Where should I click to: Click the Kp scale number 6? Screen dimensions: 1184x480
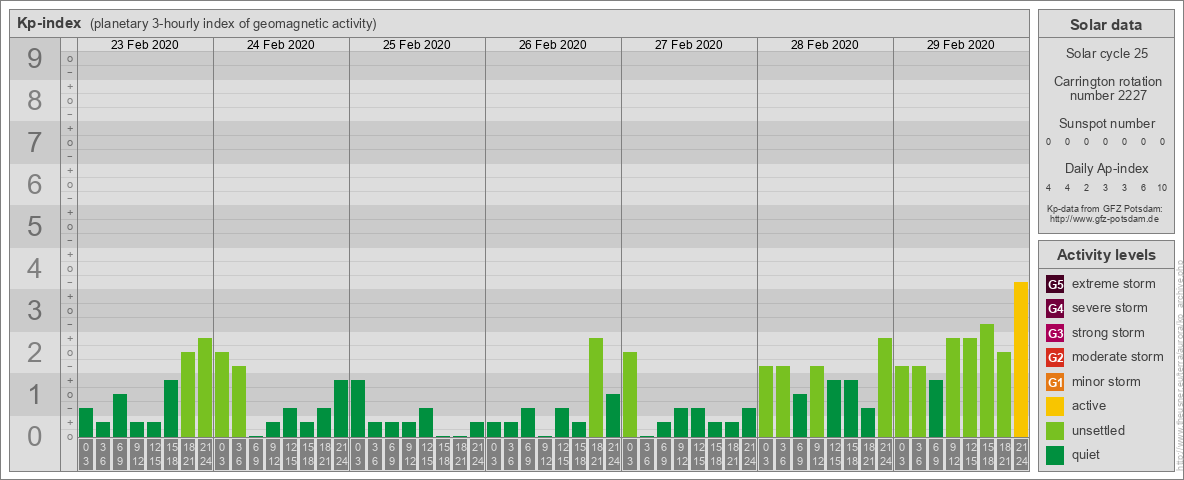[x=33, y=185]
